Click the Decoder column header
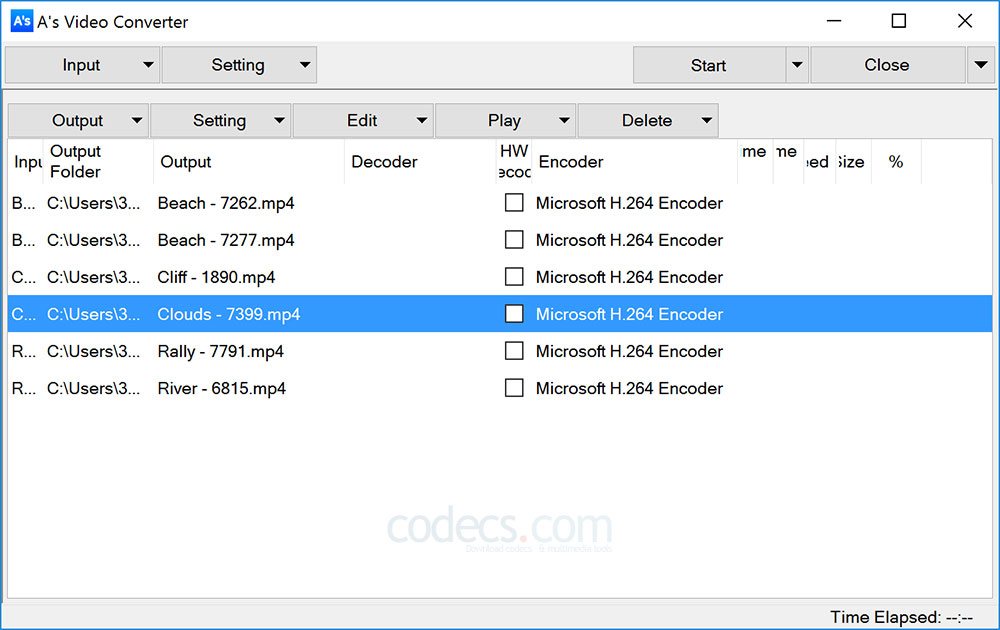 (x=420, y=161)
